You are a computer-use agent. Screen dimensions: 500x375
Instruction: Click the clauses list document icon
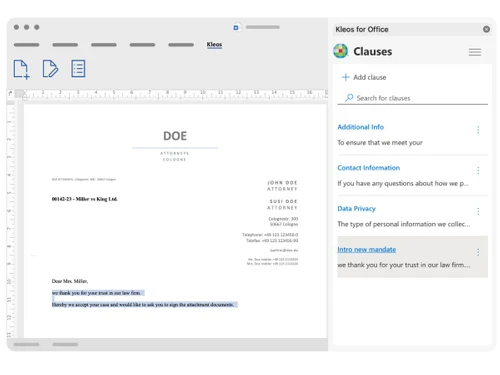click(x=78, y=69)
